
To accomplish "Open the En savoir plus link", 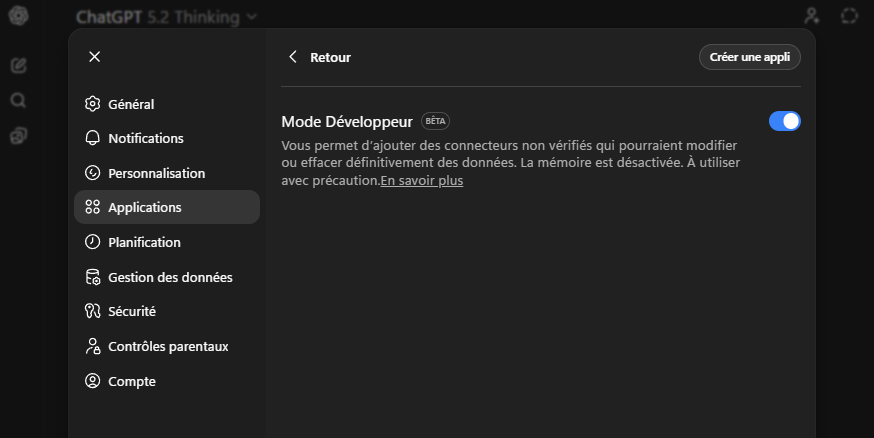I will pyautogui.click(x=422, y=181).
